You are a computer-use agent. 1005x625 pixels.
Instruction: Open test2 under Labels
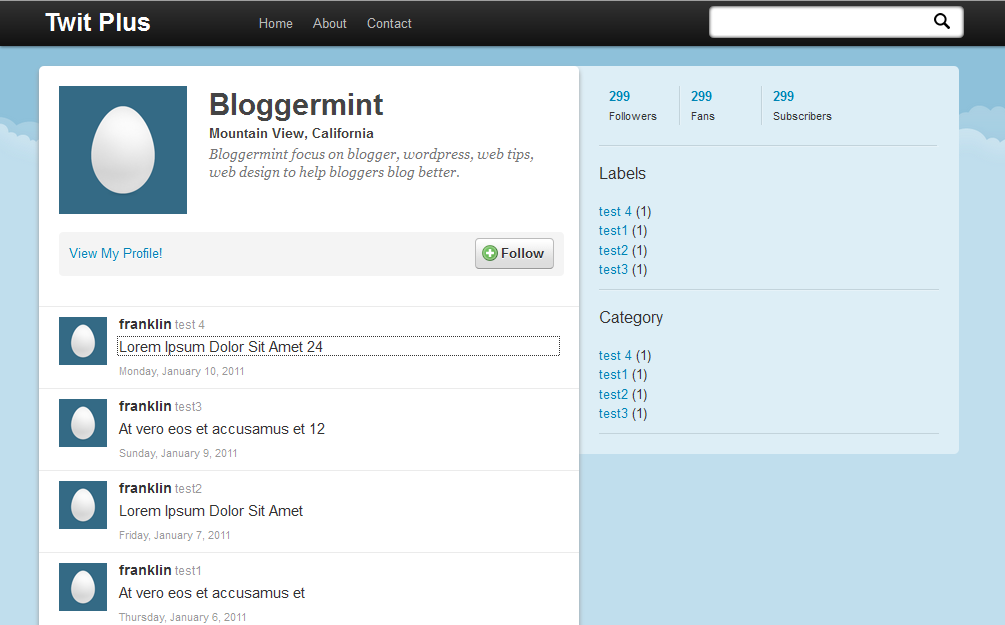click(613, 251)
